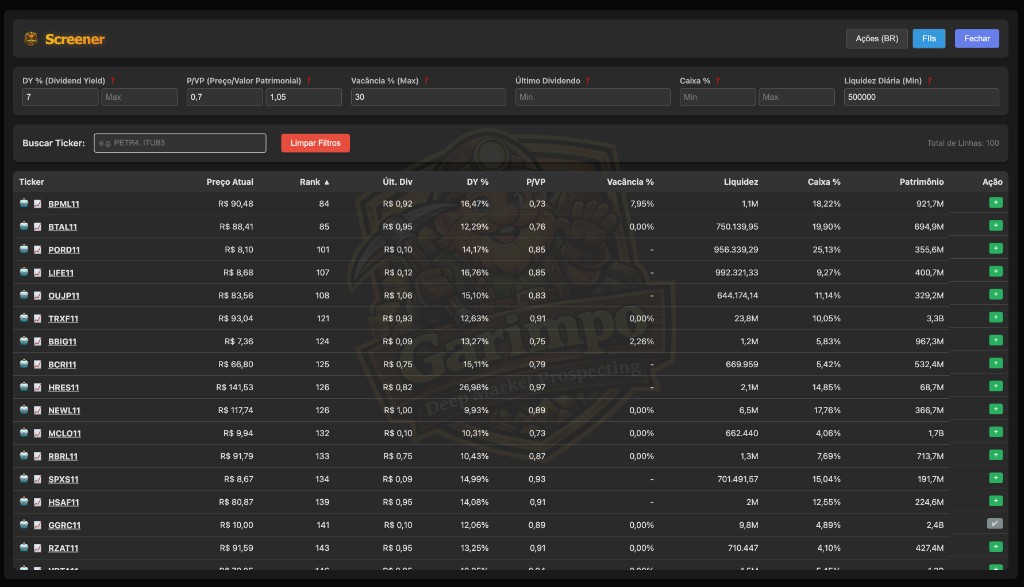Click the green plus action for NEWL11
1024x587 pixels.
click(996, 410)
